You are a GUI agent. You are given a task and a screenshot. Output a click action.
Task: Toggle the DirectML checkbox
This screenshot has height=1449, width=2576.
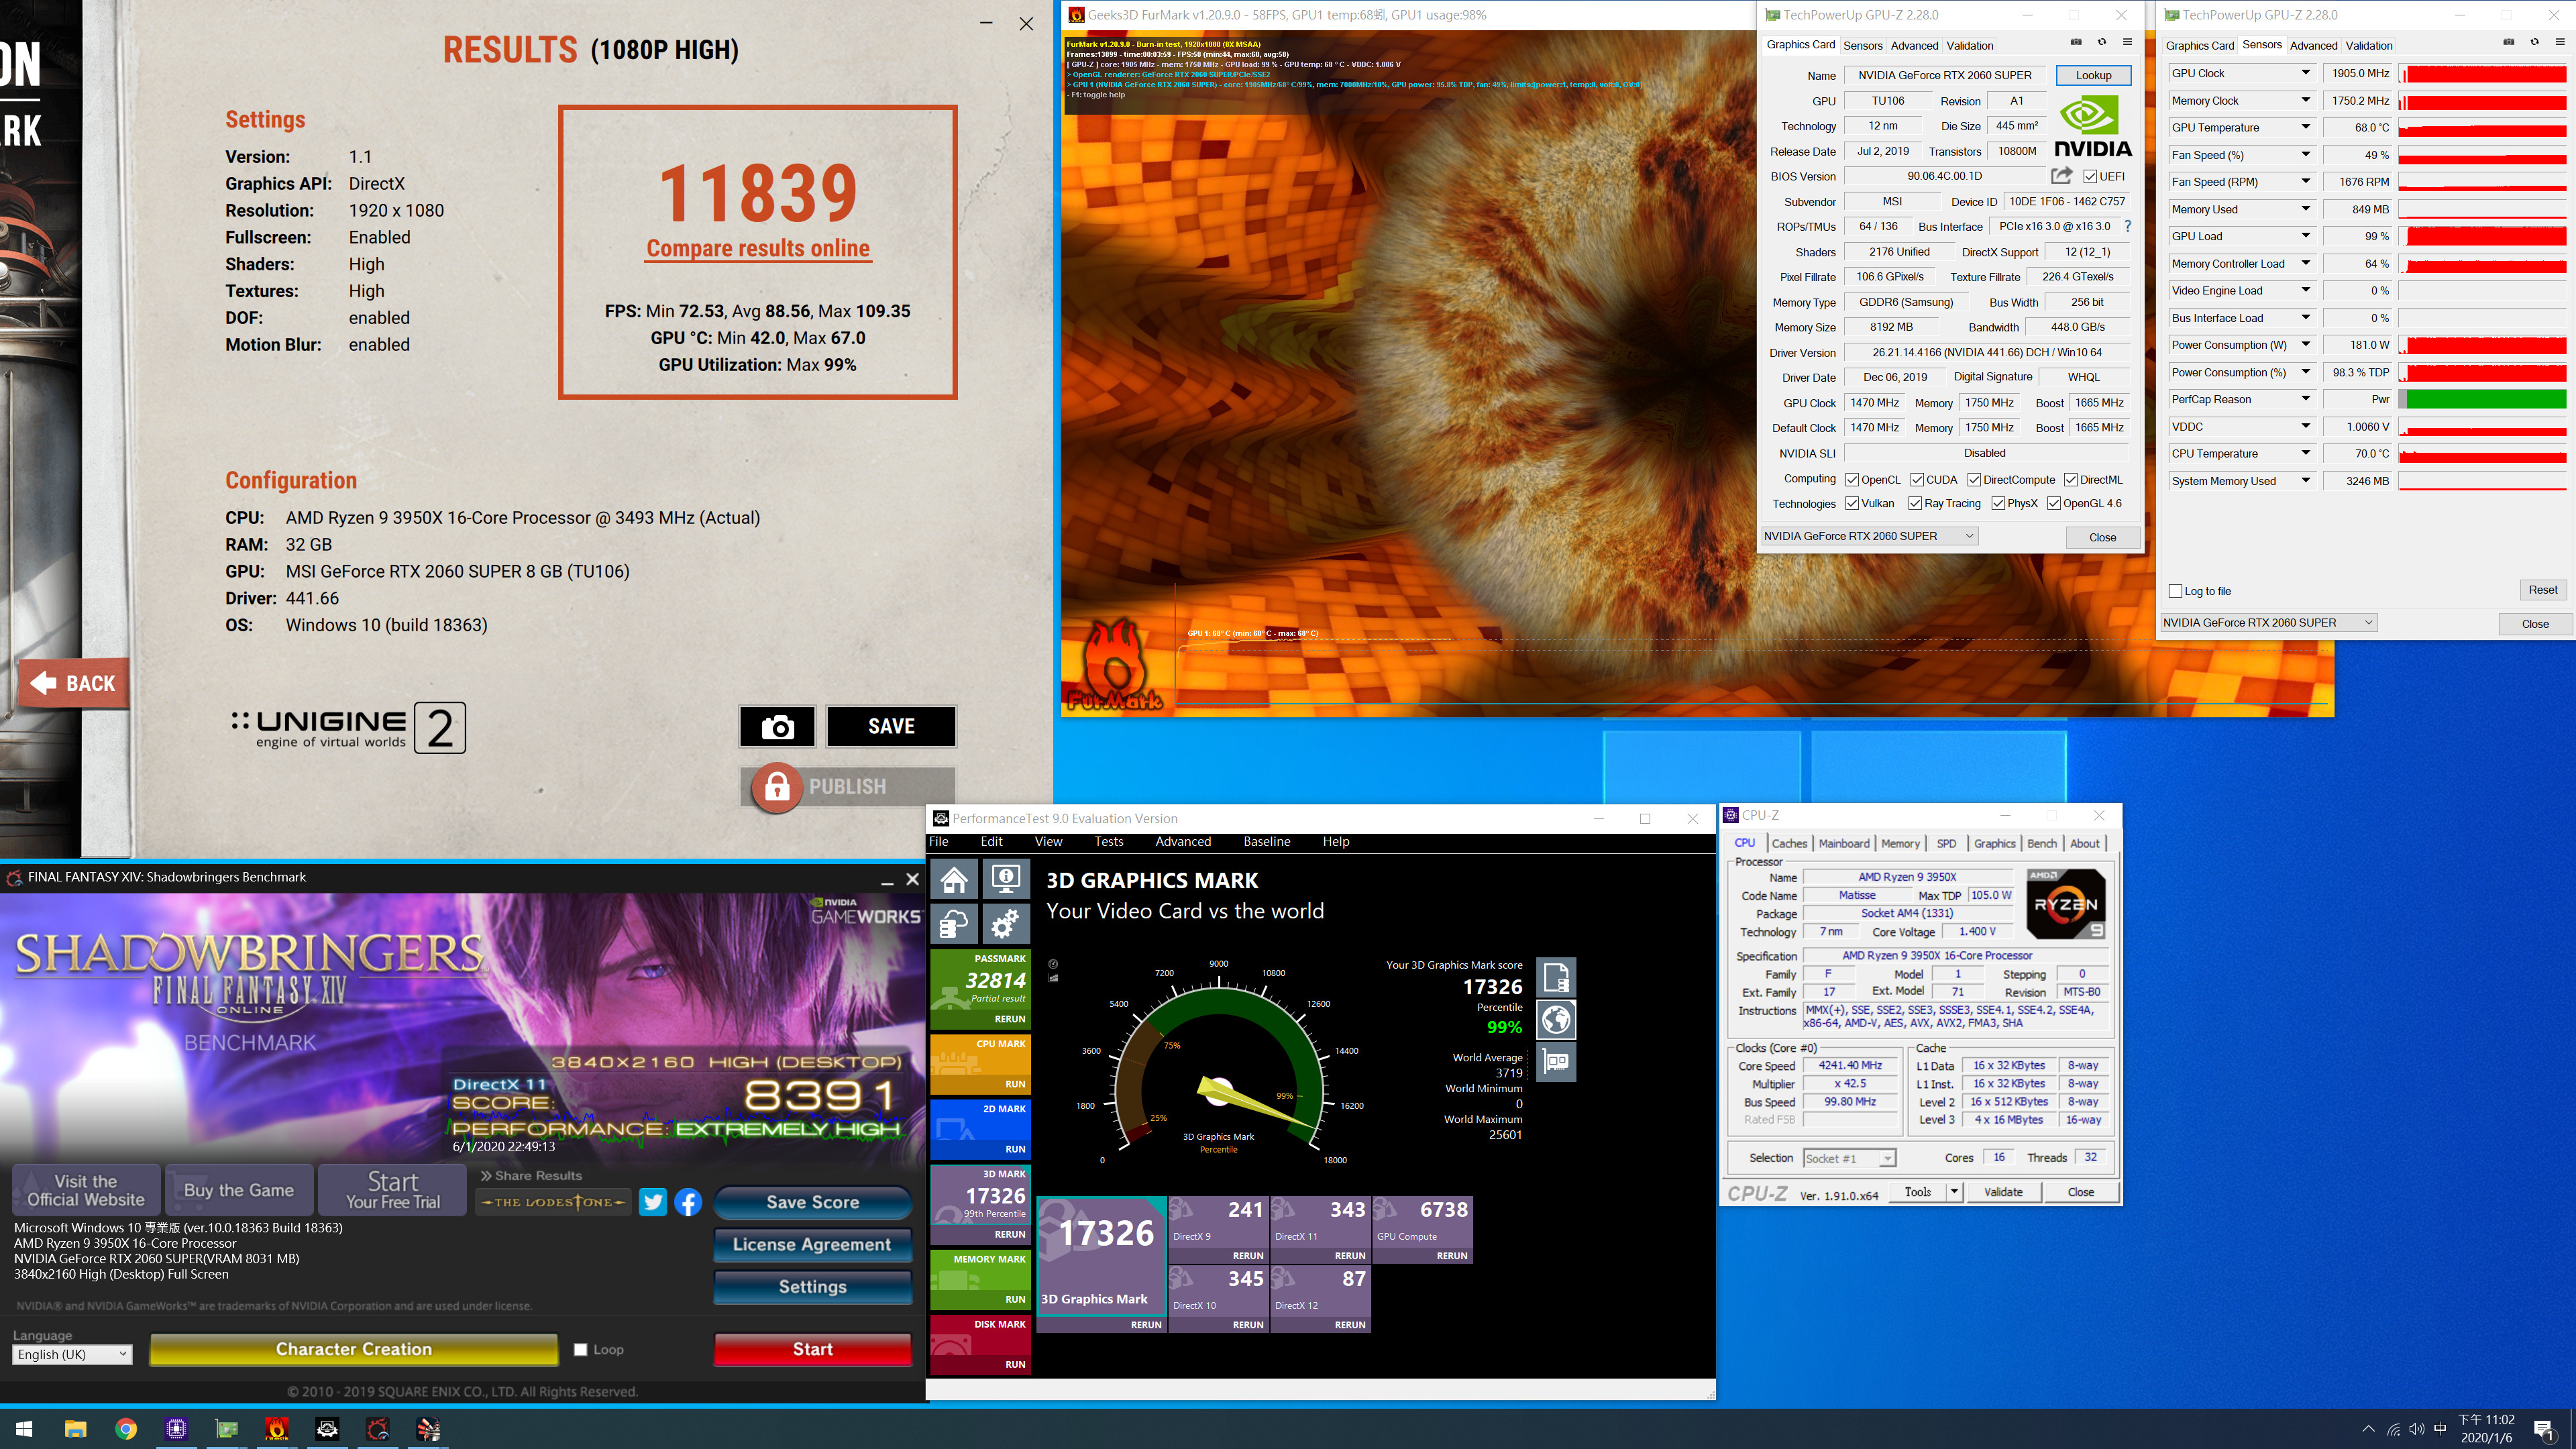click(x=2071, y=480)
